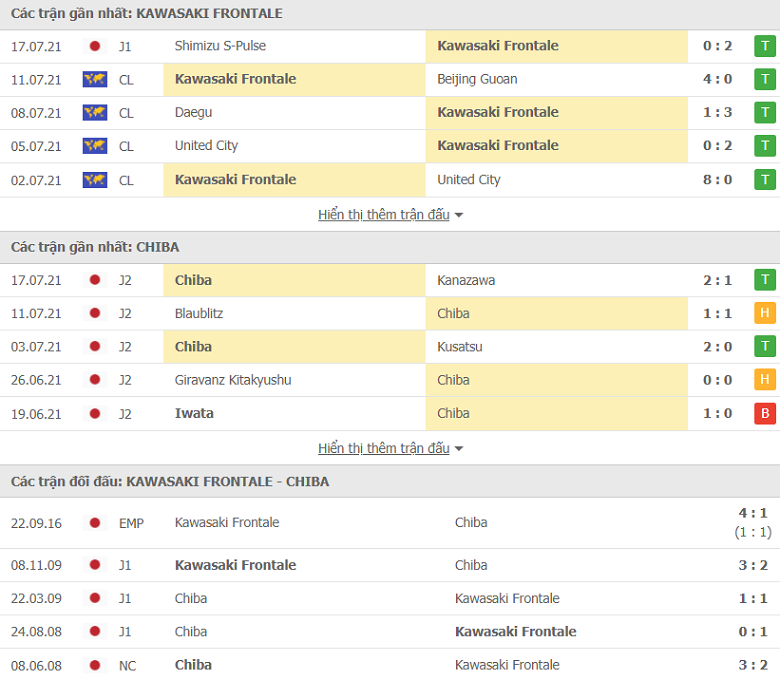Click date 17.07.21 in Shimizu row
The width and height of the screenshot is (780, 680).
pyautogui.click(x=36, y=47)
